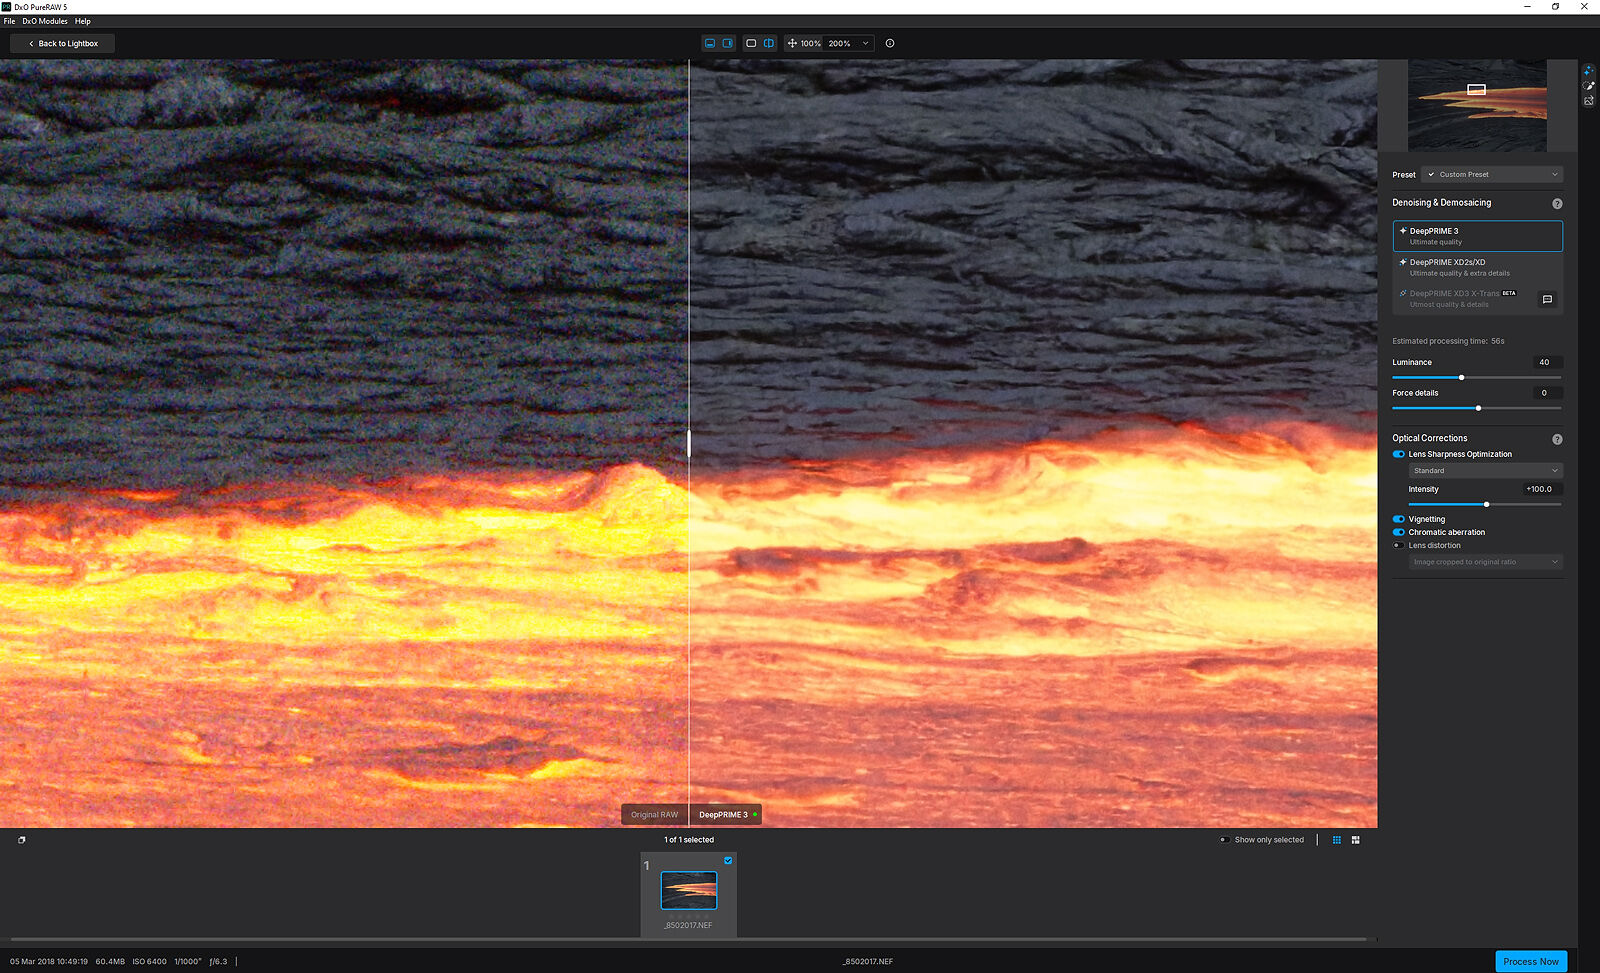Image resolution: width=1600 pixels, height=973 pixels.
Task: Click the Process Now button
Action: (x=1531, y=961)
